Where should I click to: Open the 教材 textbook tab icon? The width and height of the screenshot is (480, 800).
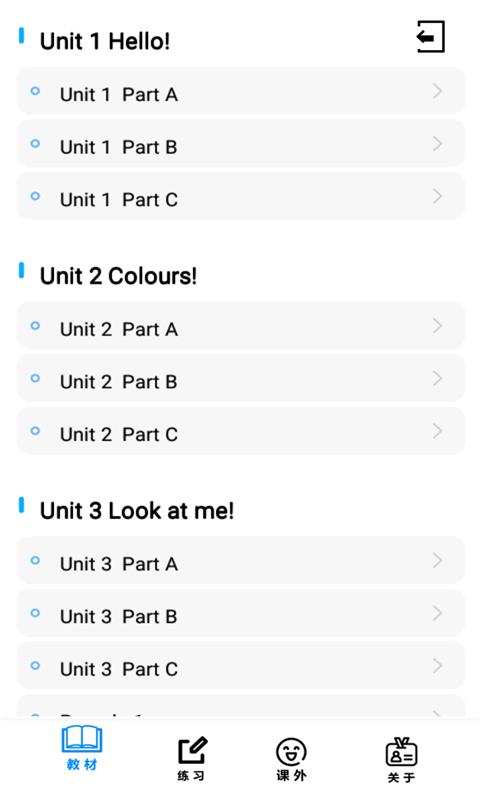[82, 739]
